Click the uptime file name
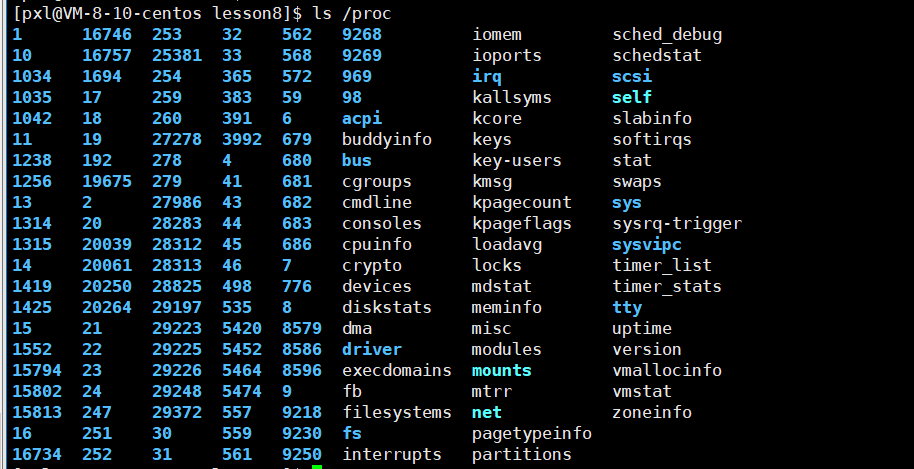Viewport: 914px width, 469px height. pos(642,328)
